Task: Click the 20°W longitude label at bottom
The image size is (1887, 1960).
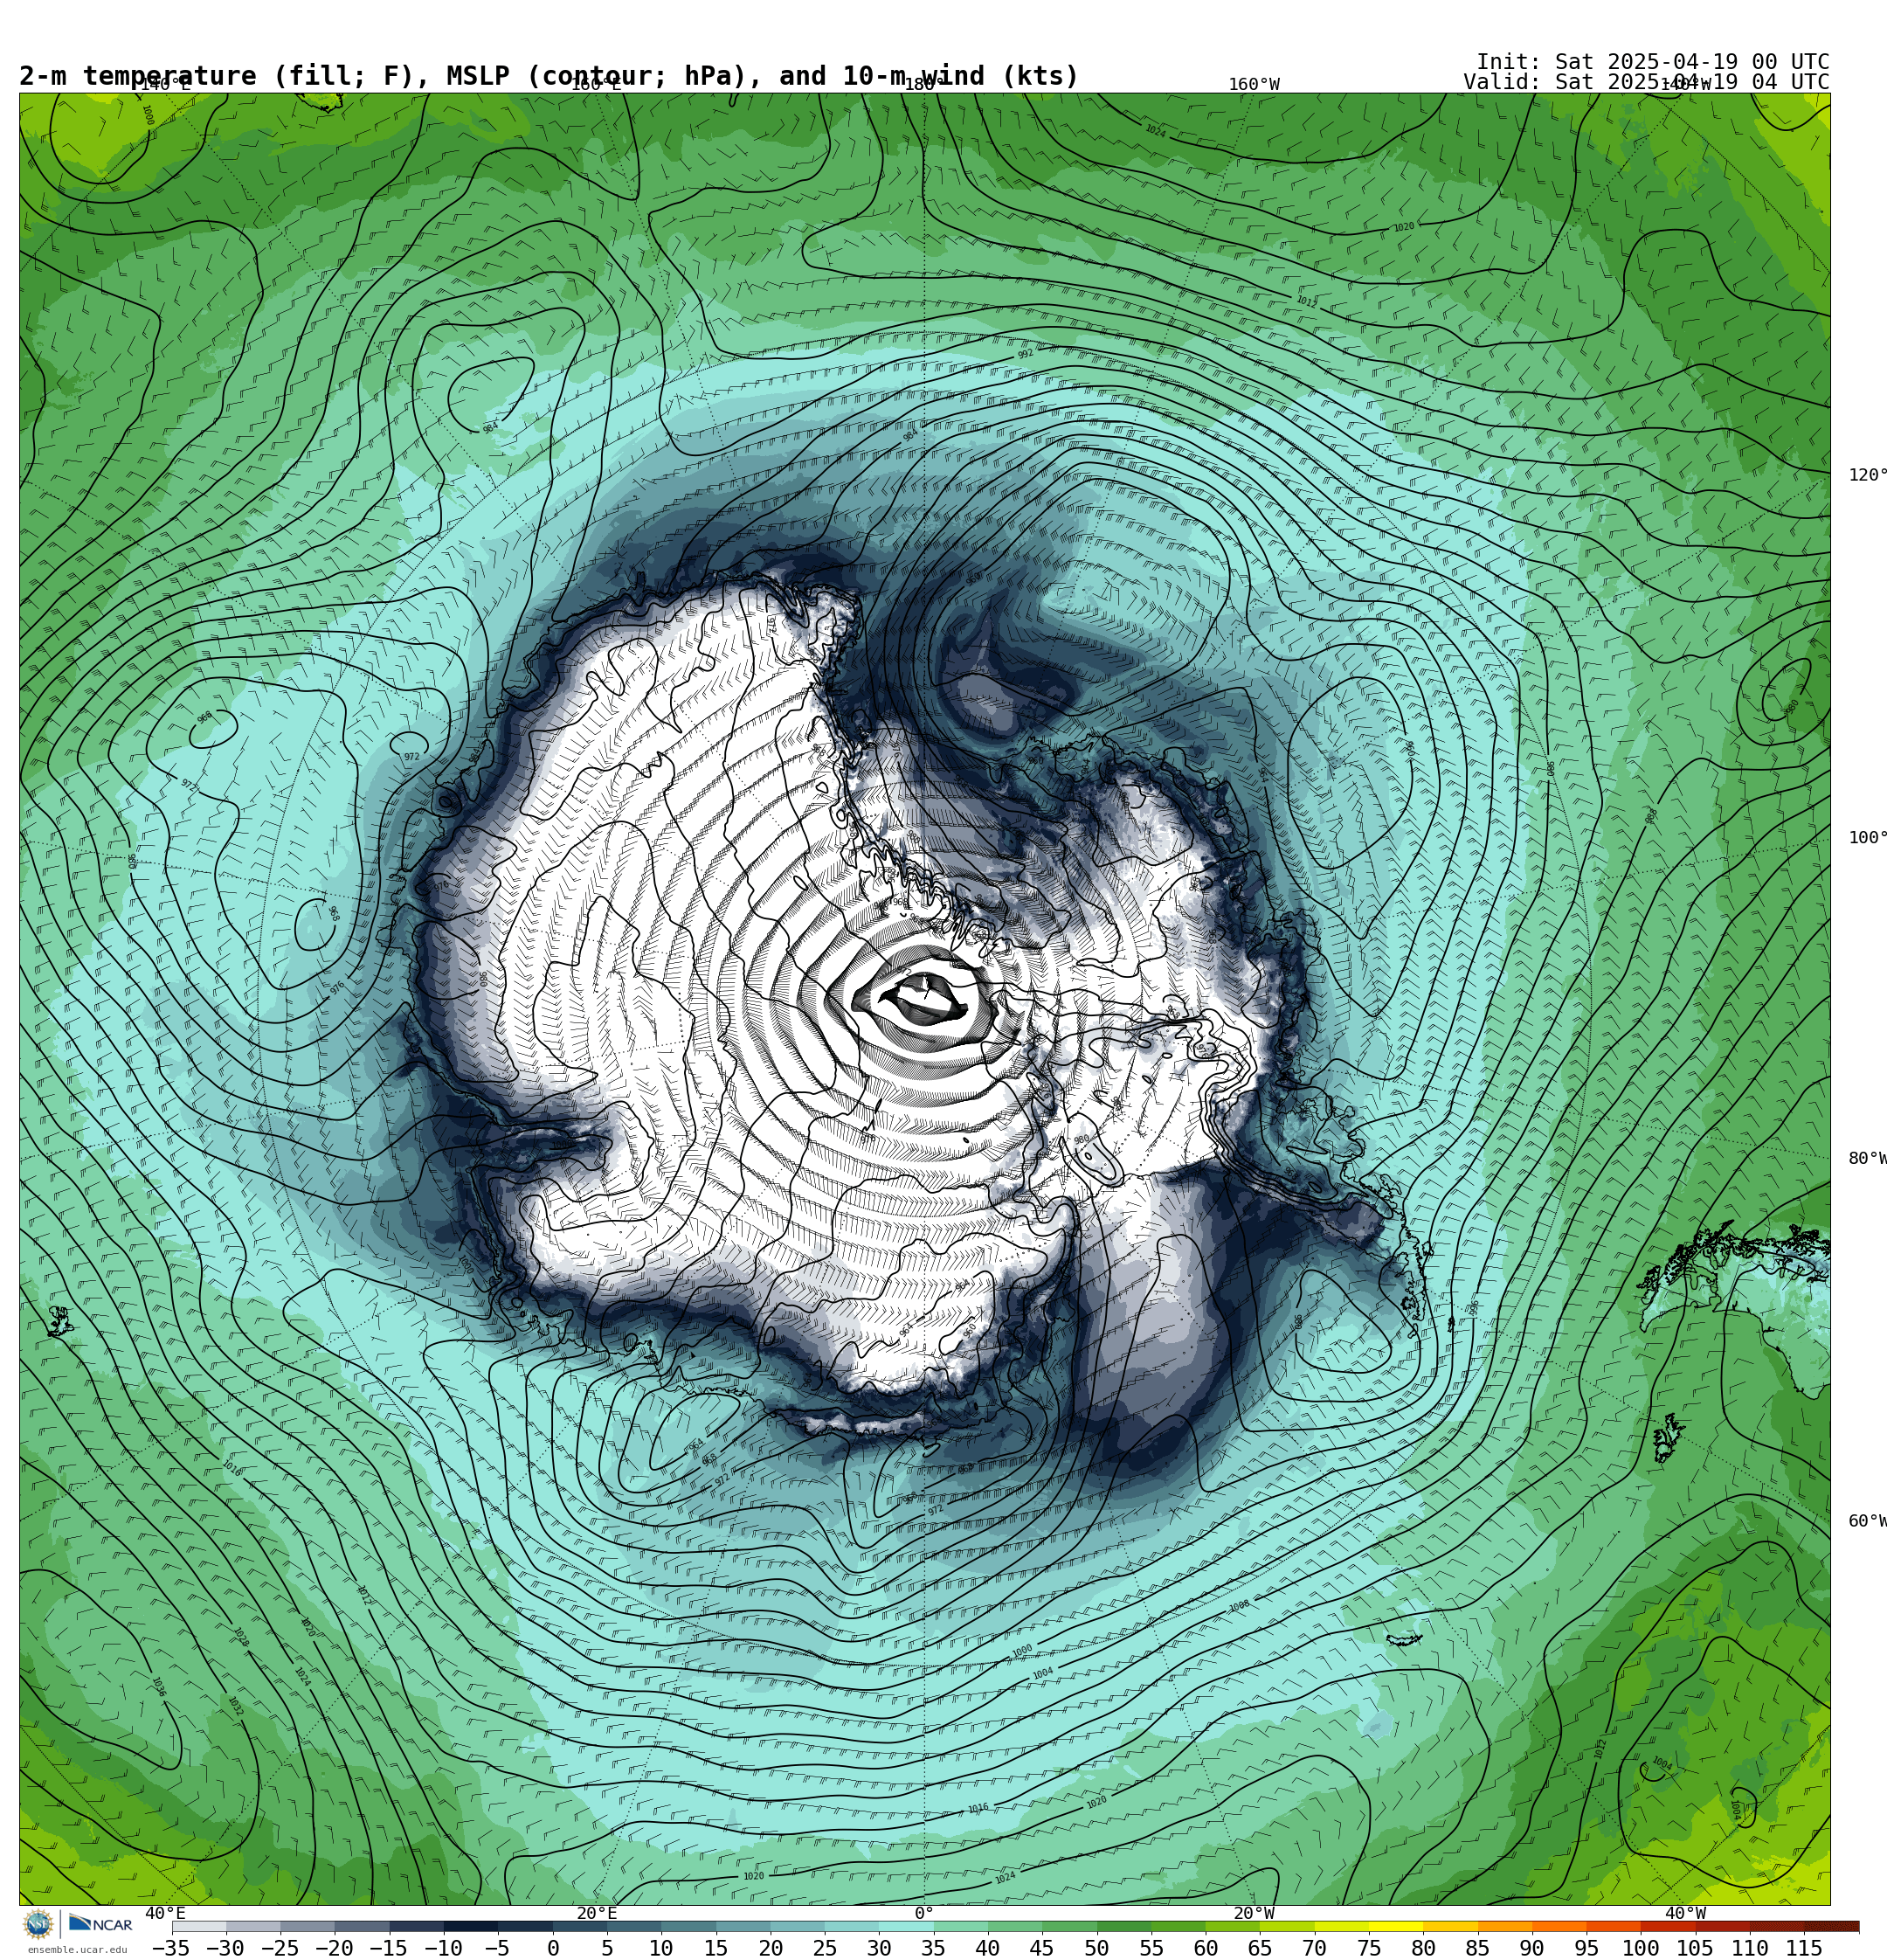Action: 1254,1913
